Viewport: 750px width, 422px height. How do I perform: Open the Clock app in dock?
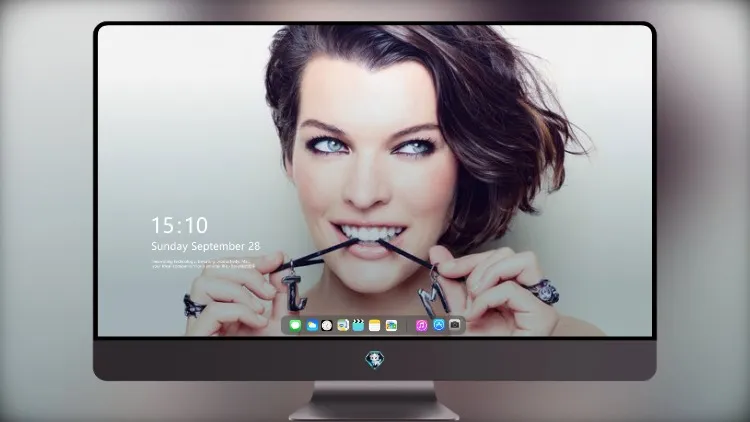(327, 325)
